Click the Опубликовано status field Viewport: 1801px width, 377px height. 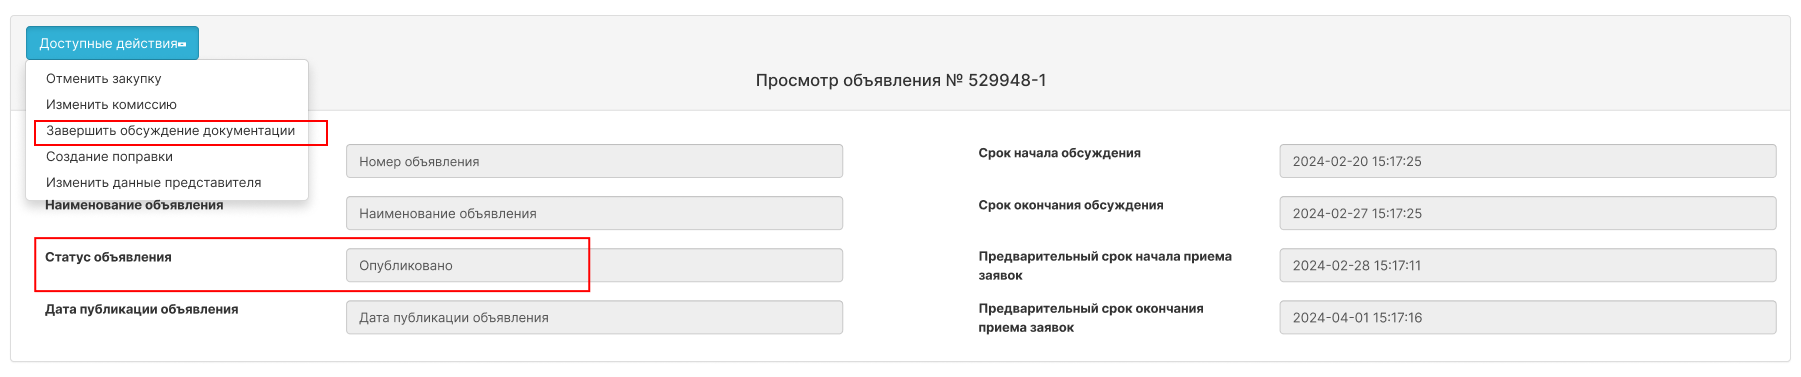pyautogui.click(x=594, y=265)
